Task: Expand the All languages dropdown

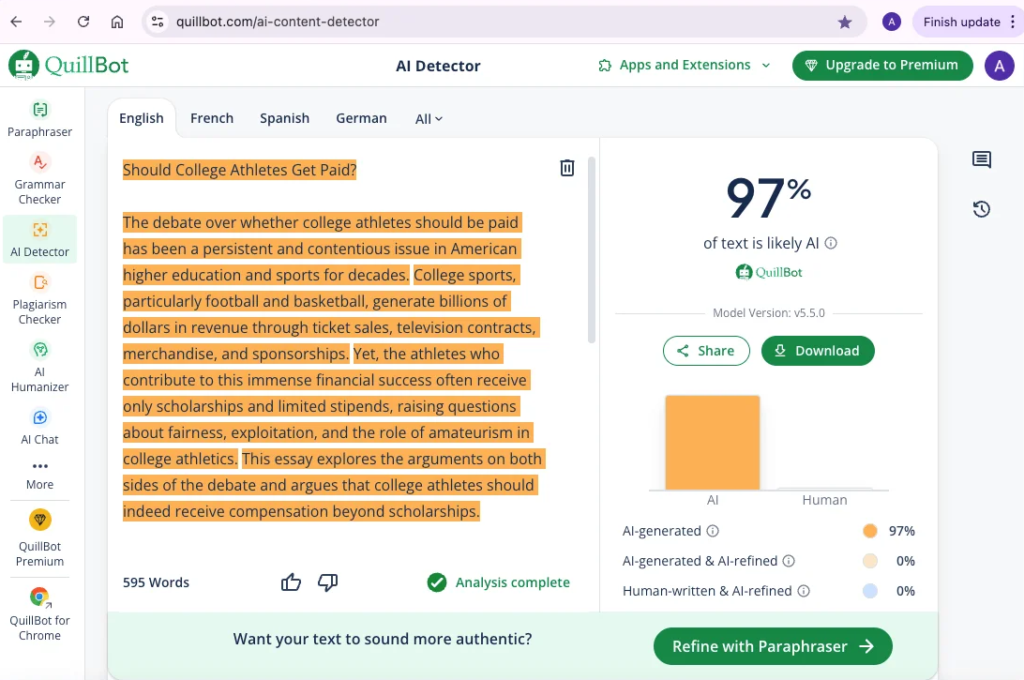Action: coord(429,119)
